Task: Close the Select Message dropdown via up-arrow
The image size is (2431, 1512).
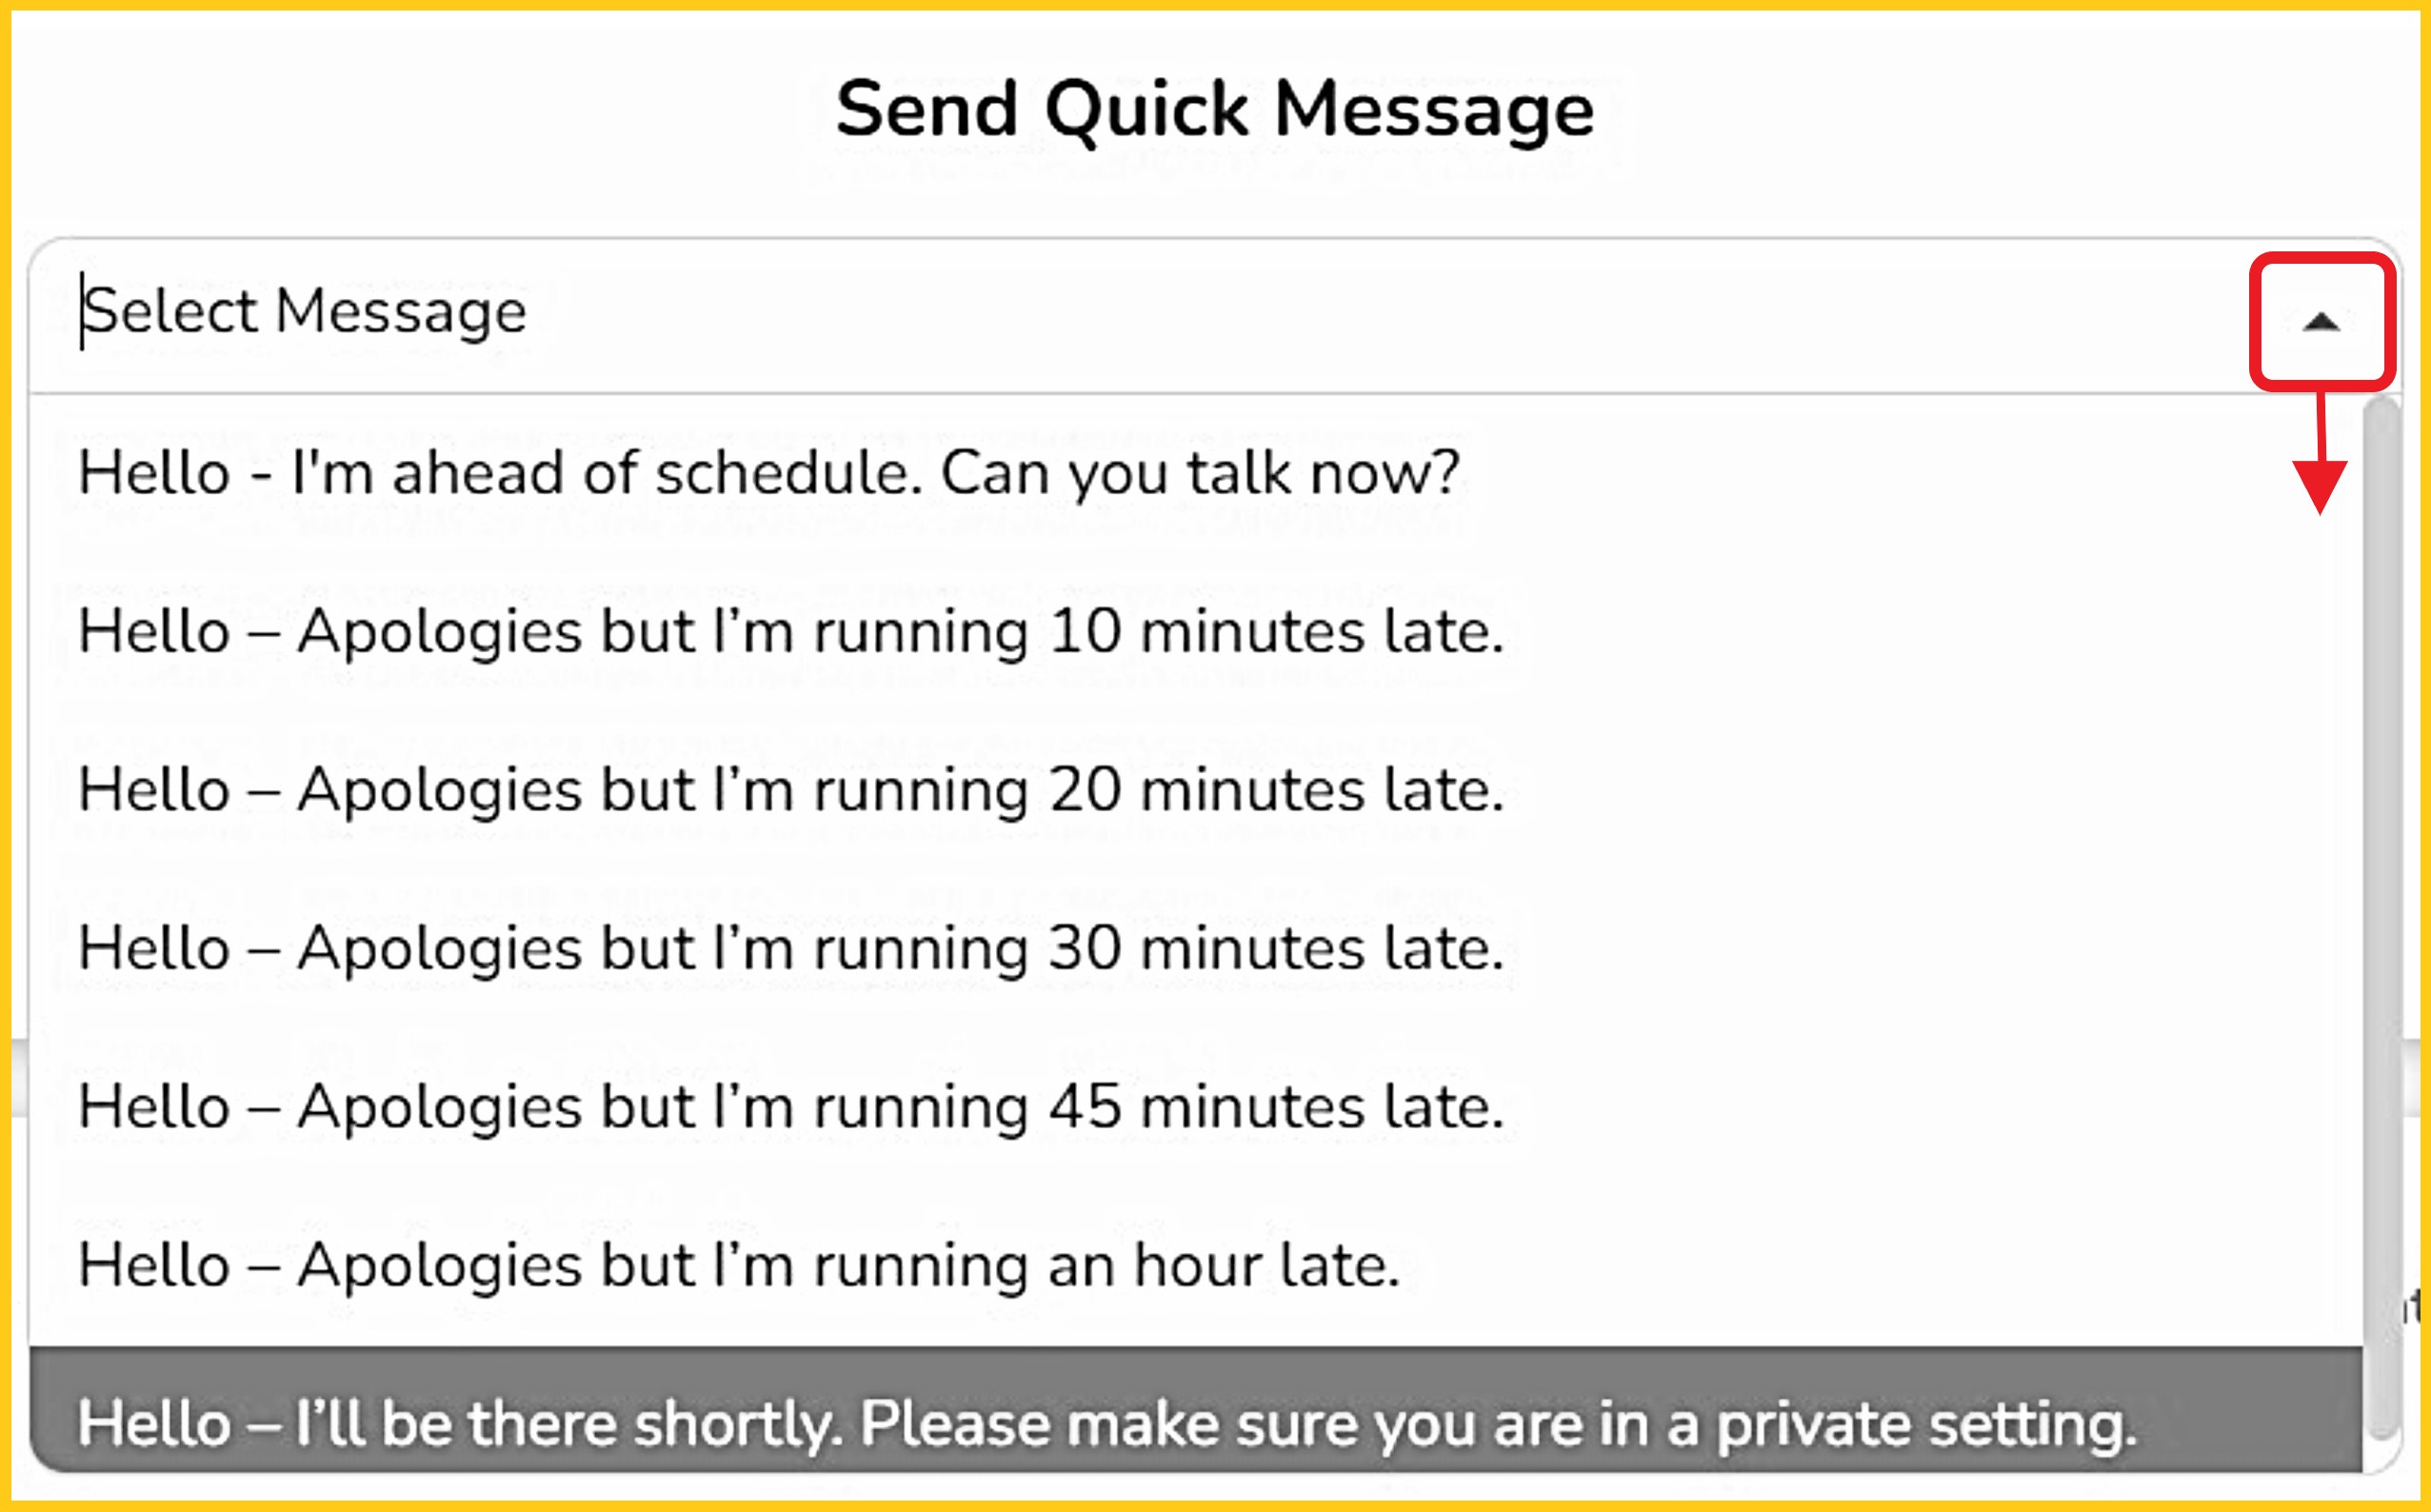Action: tap(2320, 322)
